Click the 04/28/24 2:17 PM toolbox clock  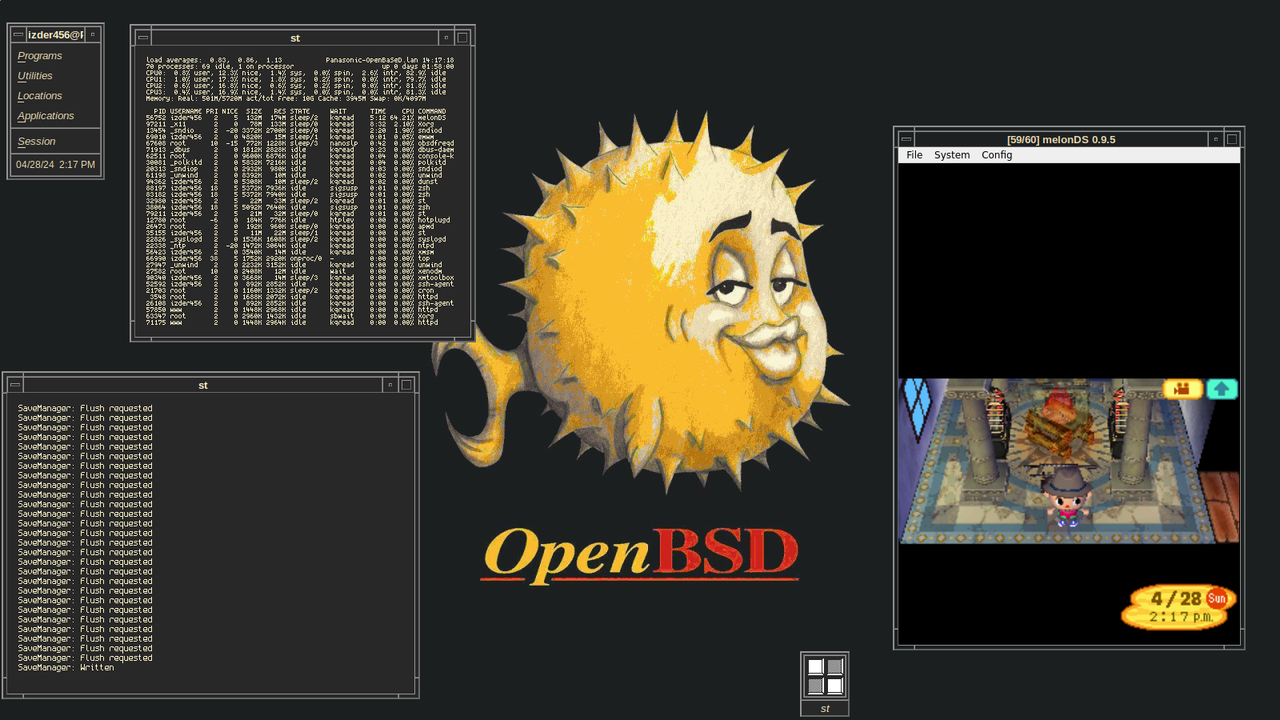(56, 164)
